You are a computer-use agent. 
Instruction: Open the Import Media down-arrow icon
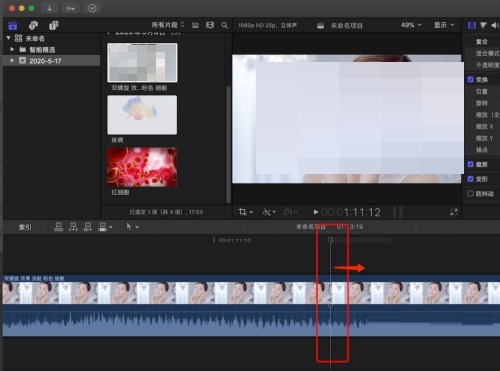pyautogui.click(x=49, y=8)
